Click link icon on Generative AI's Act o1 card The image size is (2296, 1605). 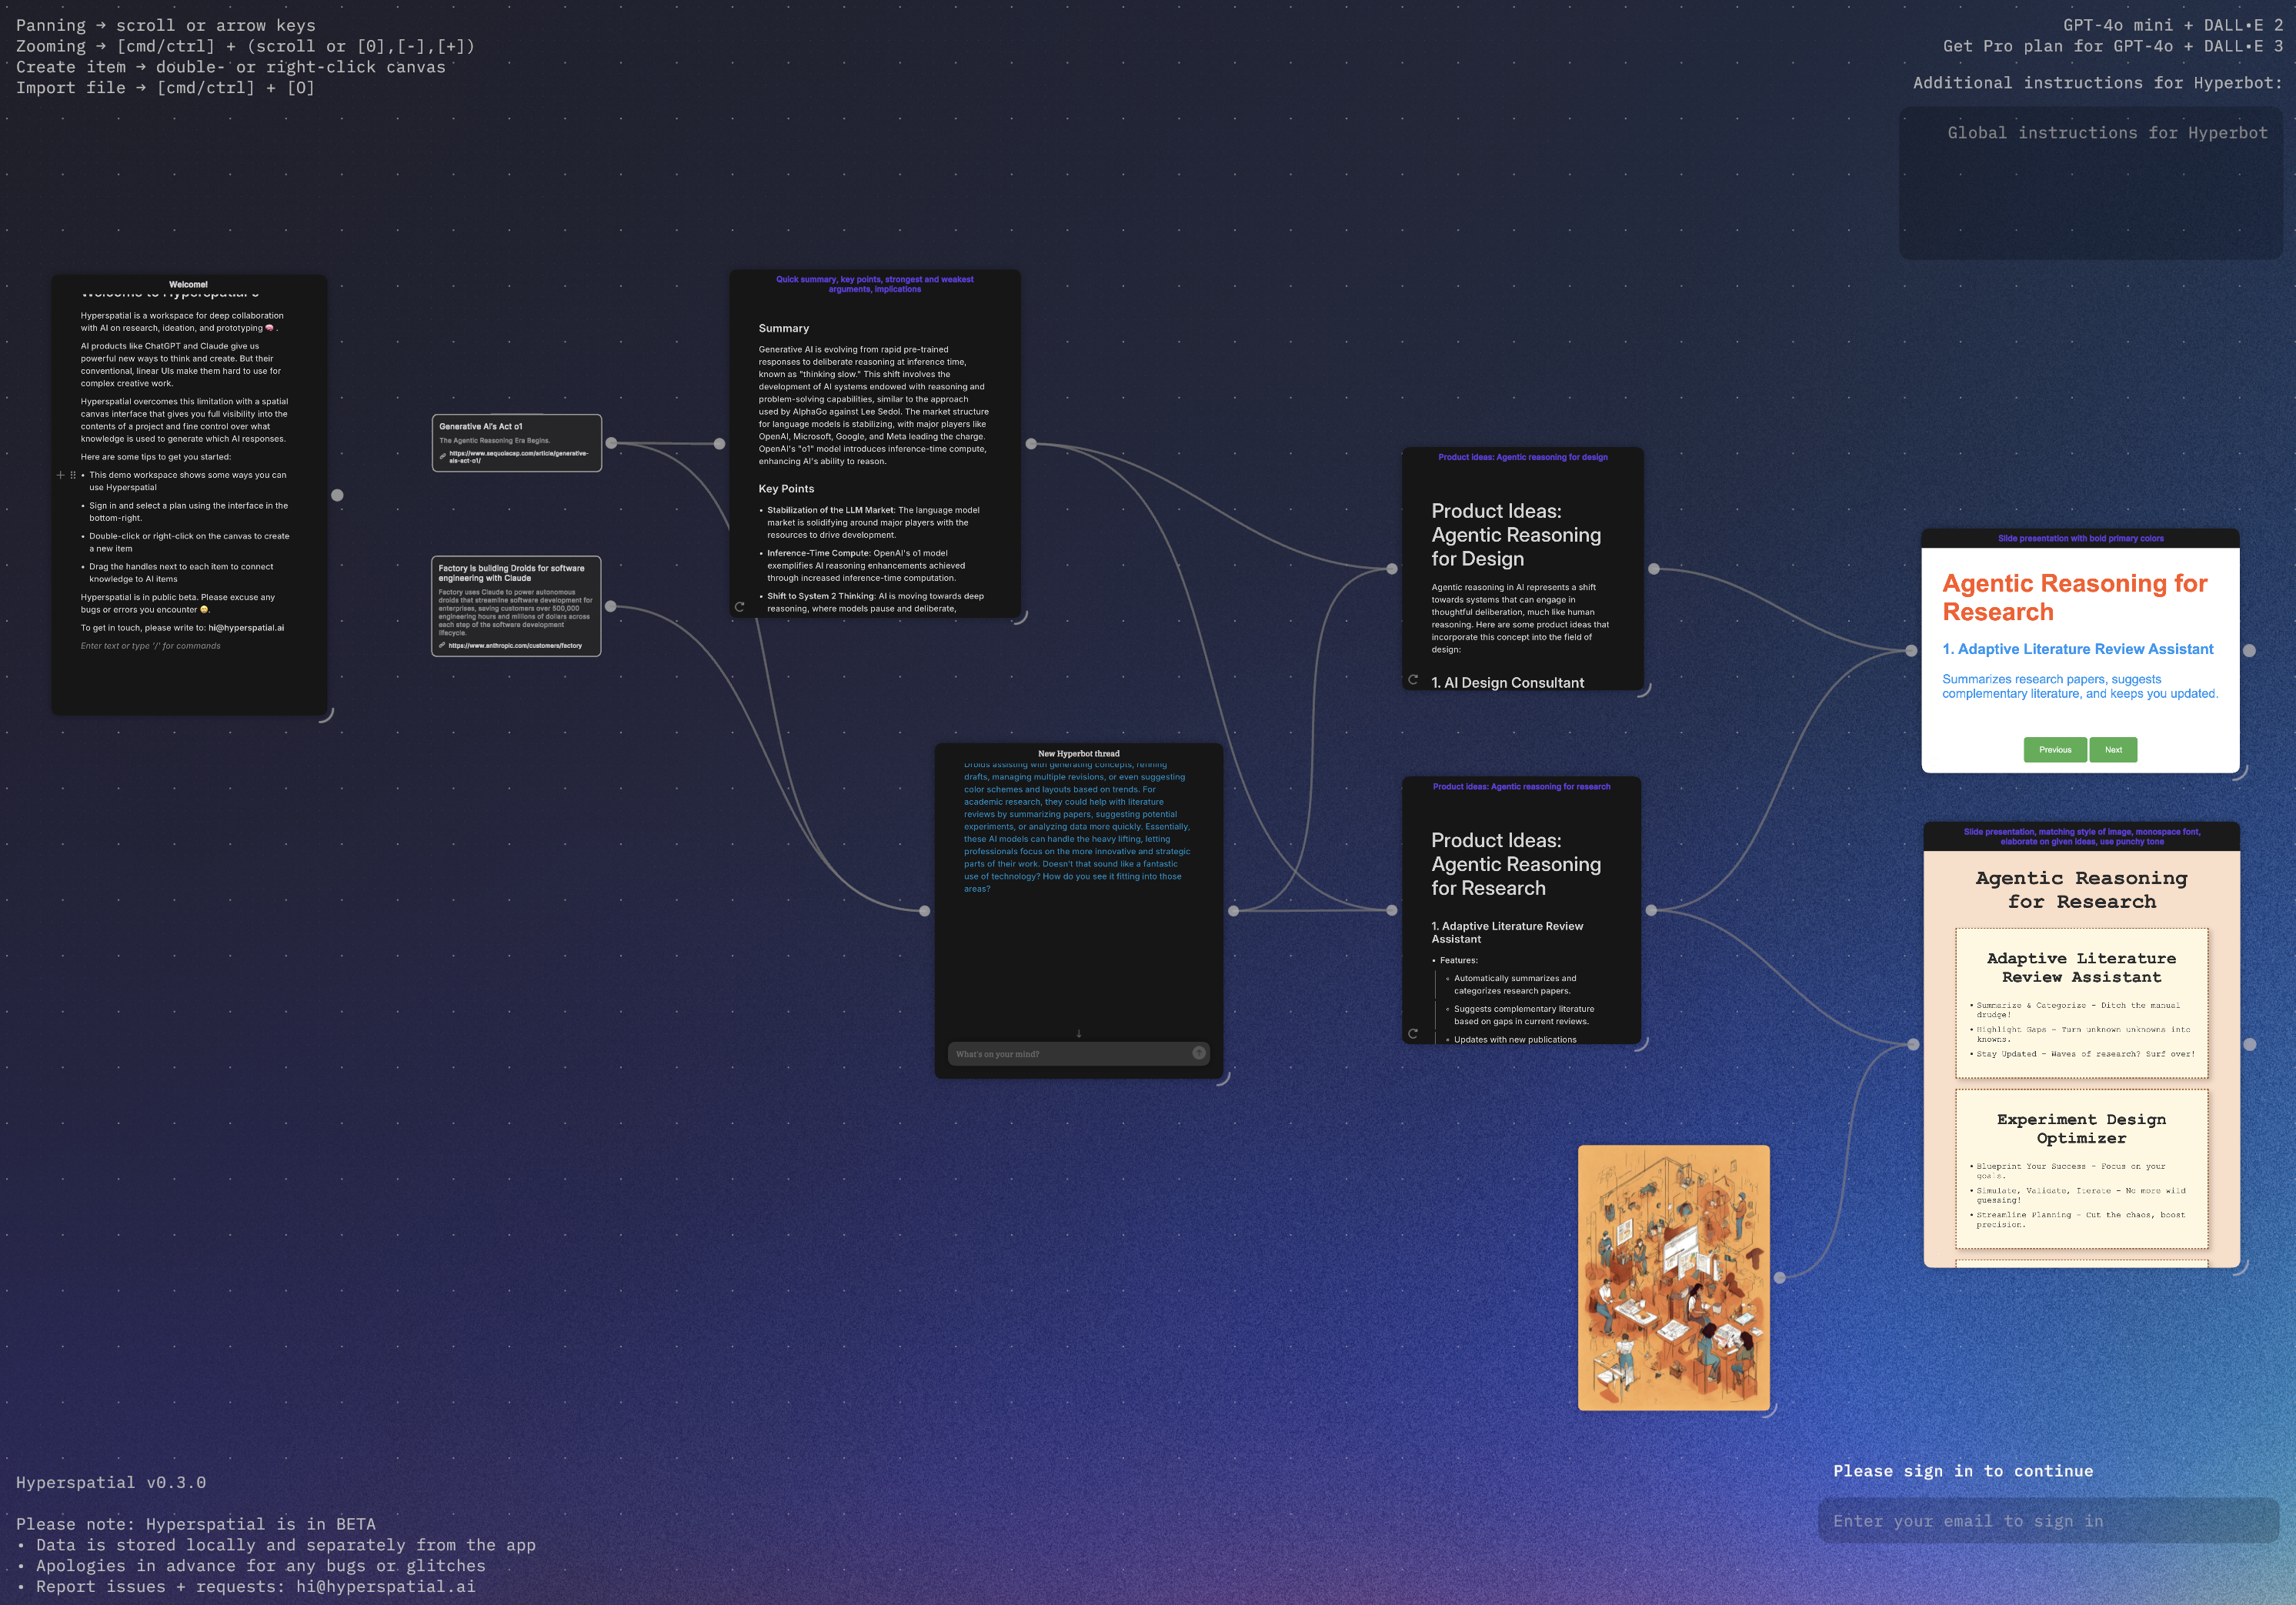[x=443, y=457]
